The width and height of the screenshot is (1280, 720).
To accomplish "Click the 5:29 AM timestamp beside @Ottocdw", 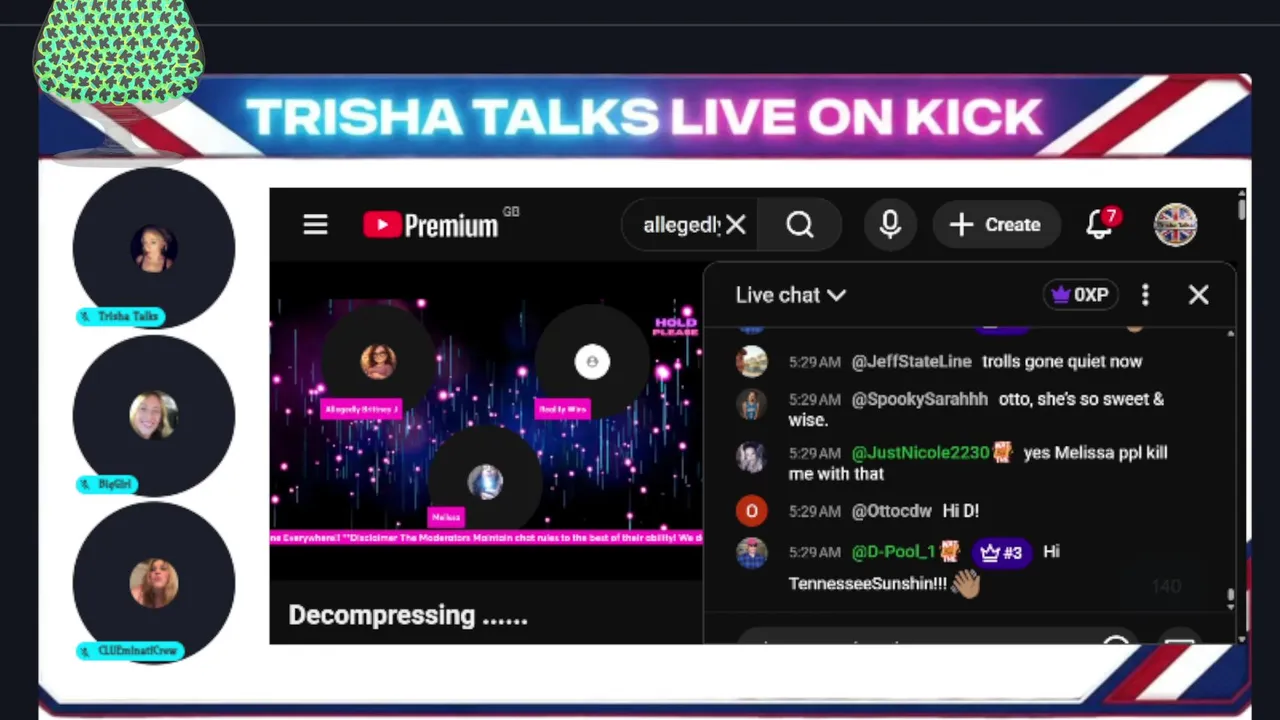I will [815, 511].
